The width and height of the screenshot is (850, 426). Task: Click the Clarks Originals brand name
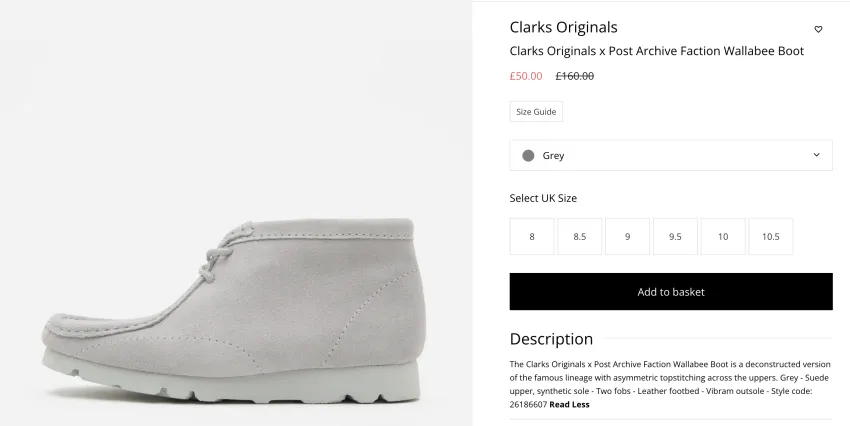click(563, 27)
